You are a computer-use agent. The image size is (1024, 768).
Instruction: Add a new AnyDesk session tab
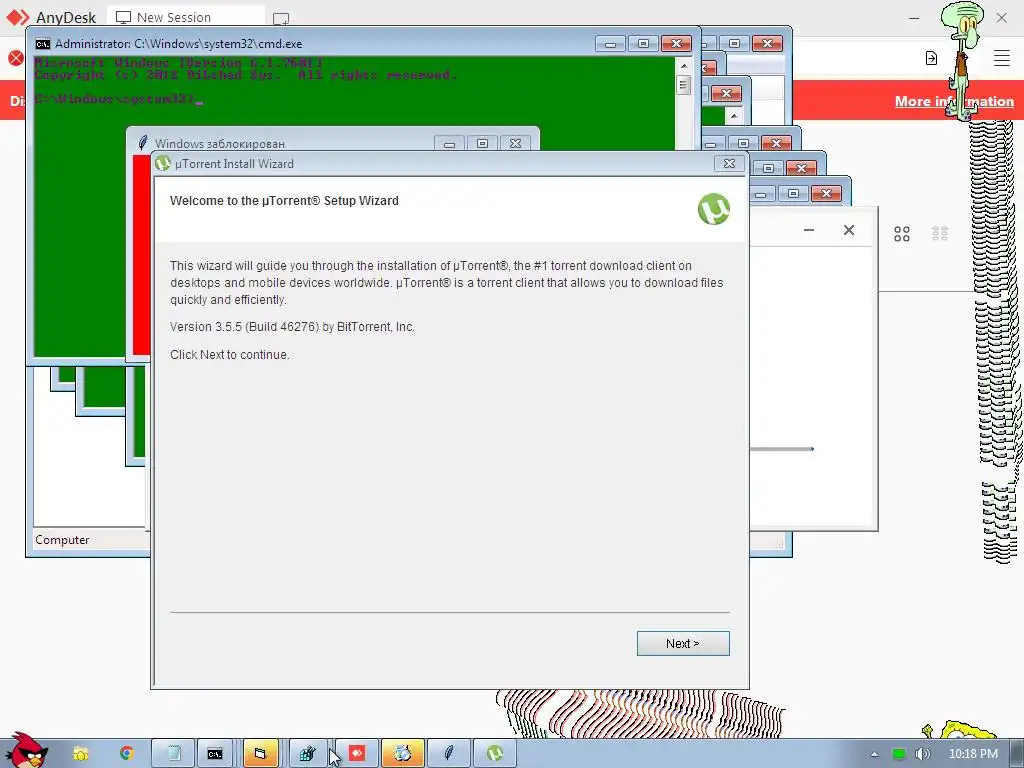tap(281, 18)
